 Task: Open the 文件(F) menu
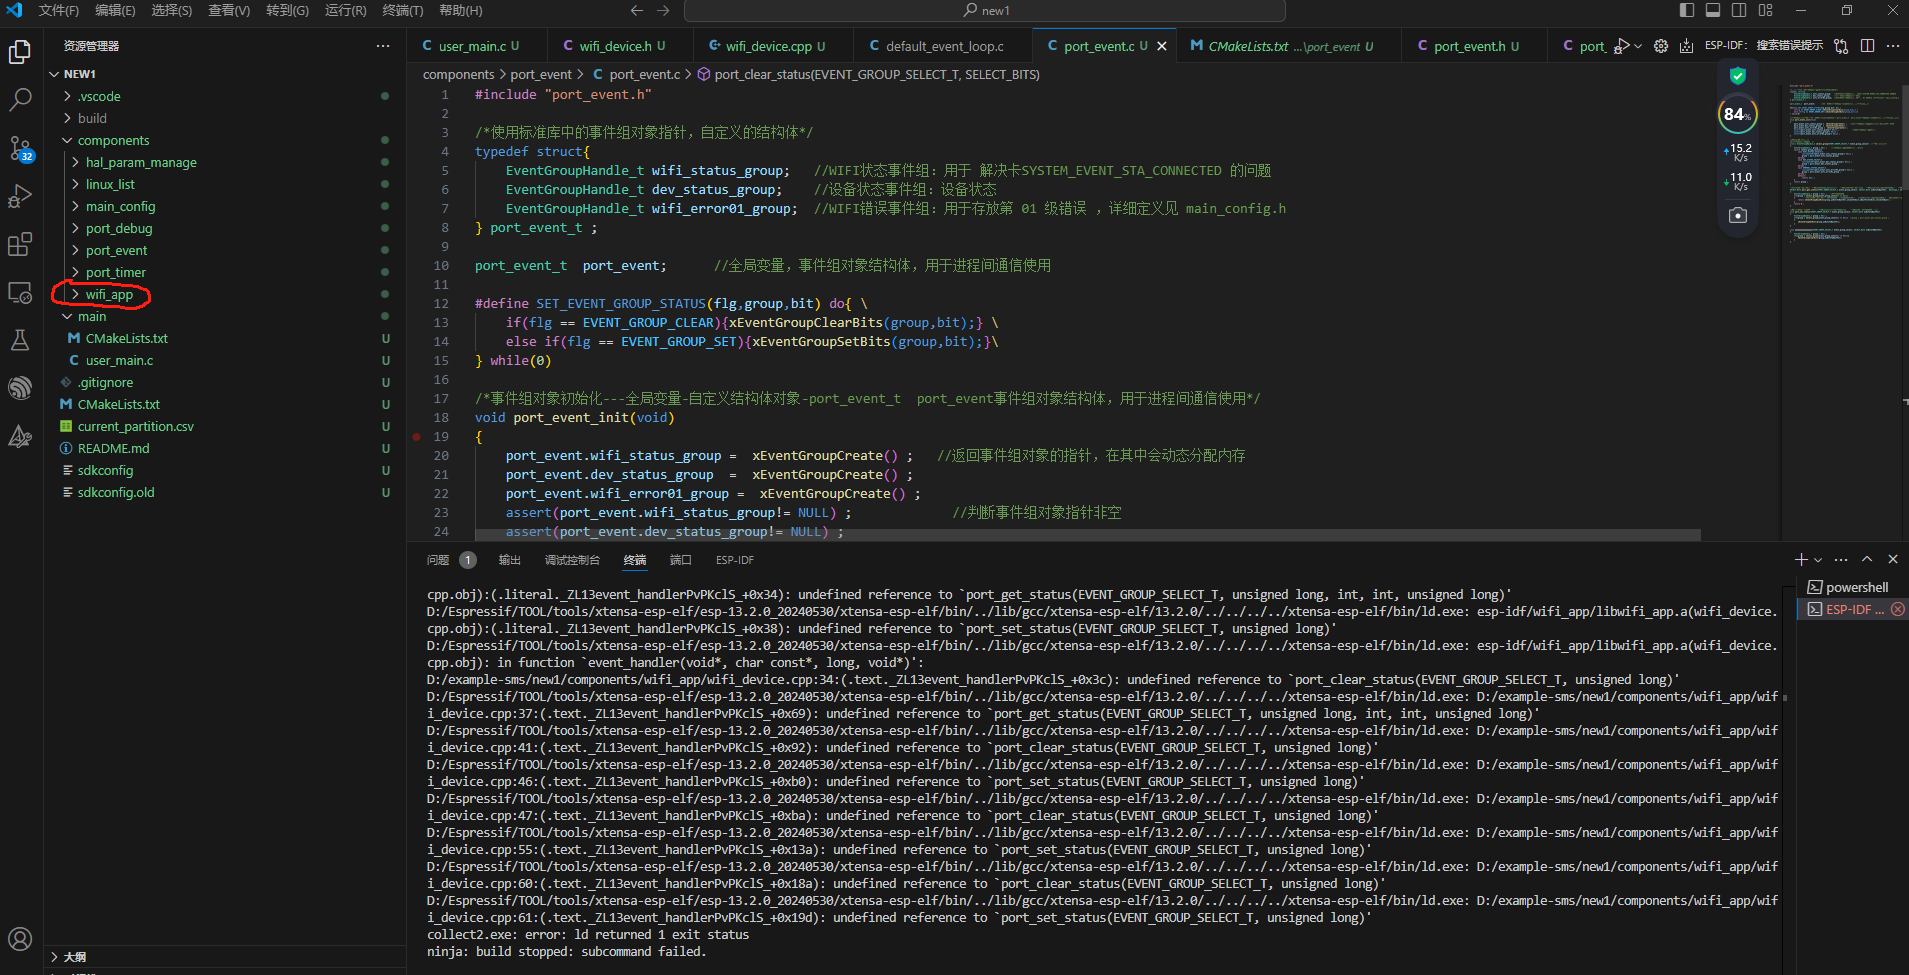[x=58, y=10]
